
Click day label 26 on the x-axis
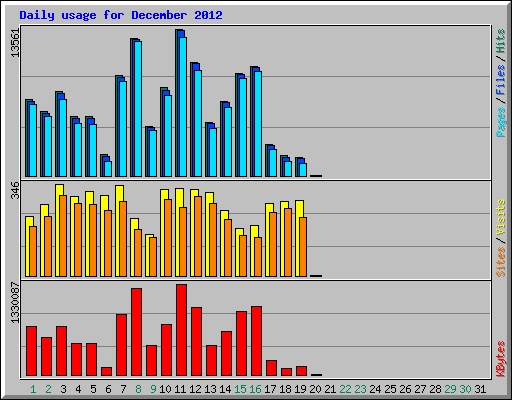coord(405,389)
